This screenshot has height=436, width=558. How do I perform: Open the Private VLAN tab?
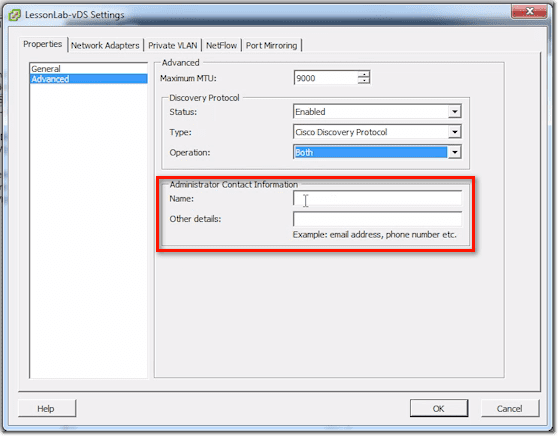pos(173,46)
